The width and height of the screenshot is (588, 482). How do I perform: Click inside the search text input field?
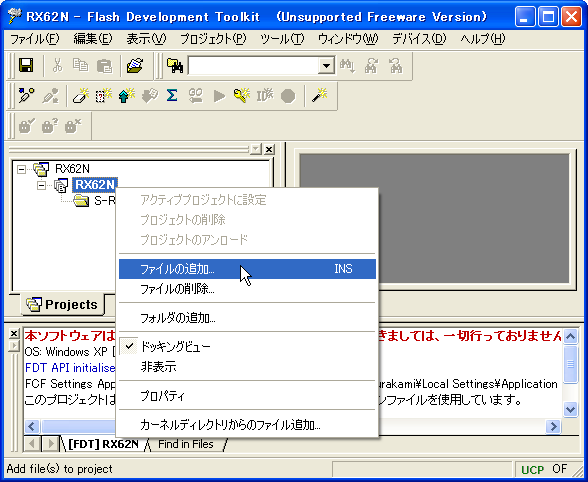[x=254, y=66]
